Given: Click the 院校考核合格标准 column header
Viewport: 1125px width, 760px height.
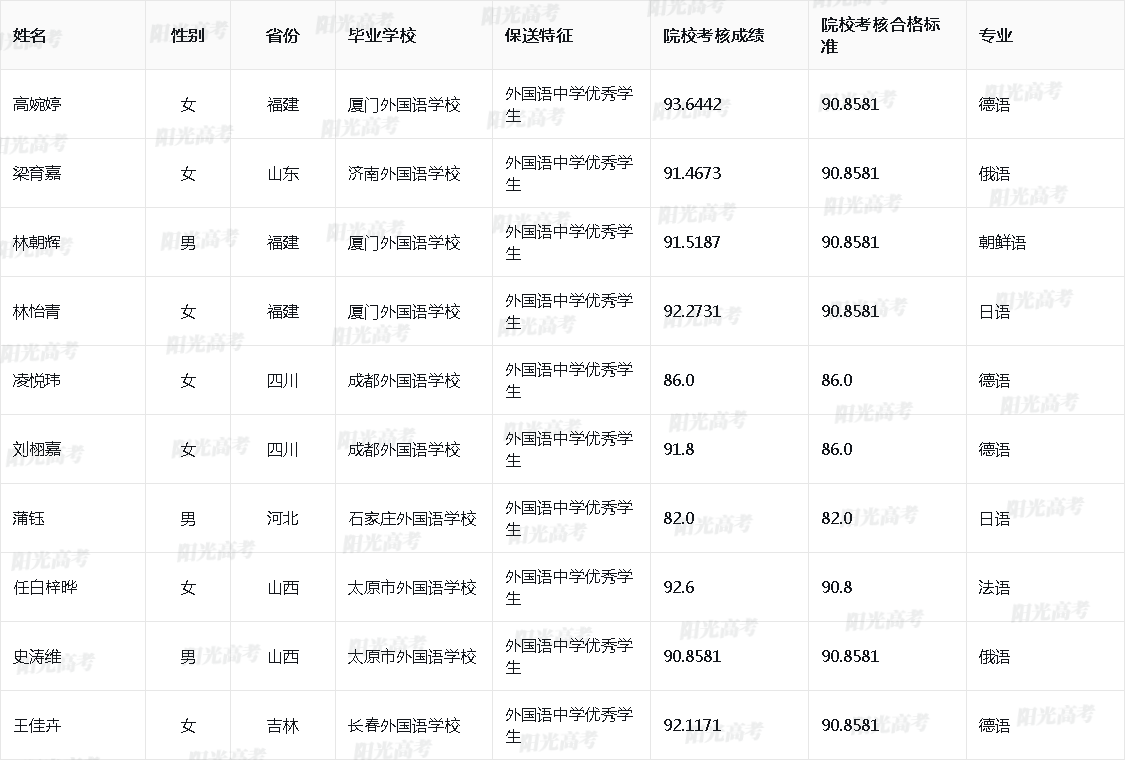Looking at the screenshot, I should (x=881, y=35).
